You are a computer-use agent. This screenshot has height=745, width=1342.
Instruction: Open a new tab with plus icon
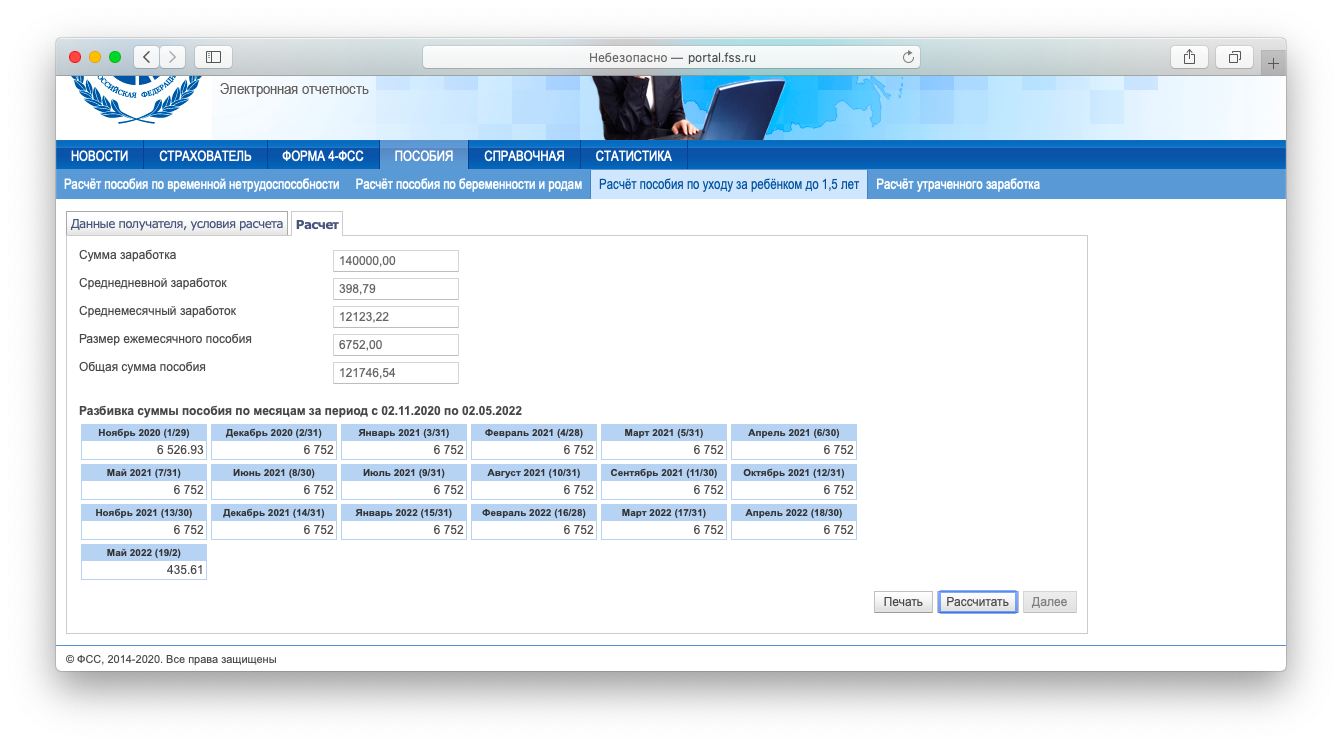(x=1273, y=63)
